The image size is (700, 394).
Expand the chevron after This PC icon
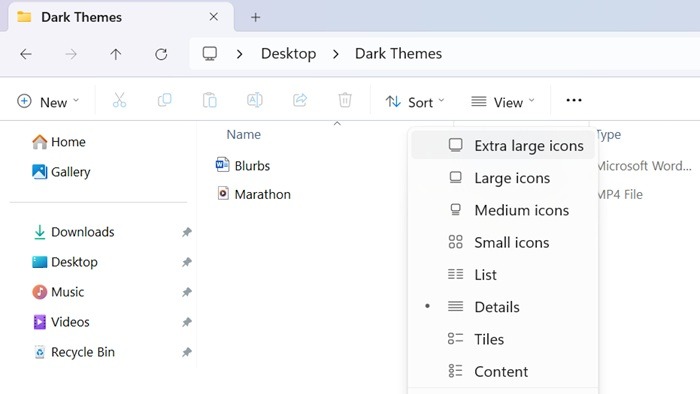click(240, 54)
